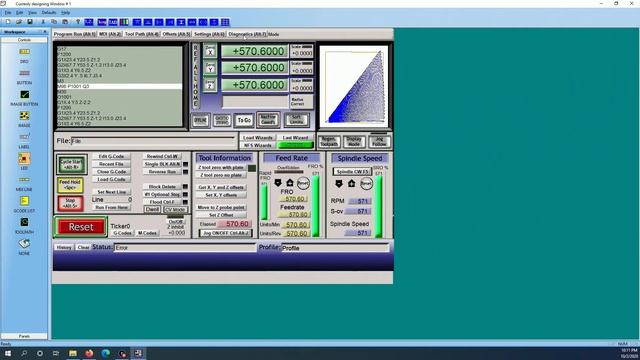Click the Y axis zero button
640x360 pixels.
pos(210,68)
